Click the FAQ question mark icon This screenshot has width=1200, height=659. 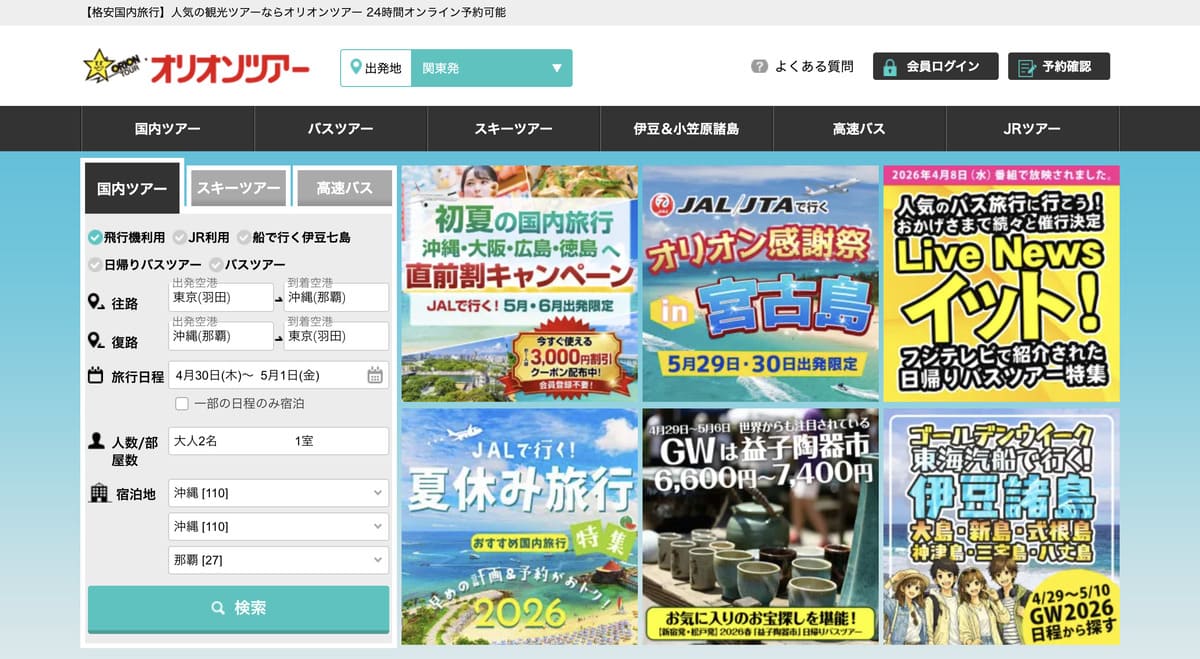(759, 67)
